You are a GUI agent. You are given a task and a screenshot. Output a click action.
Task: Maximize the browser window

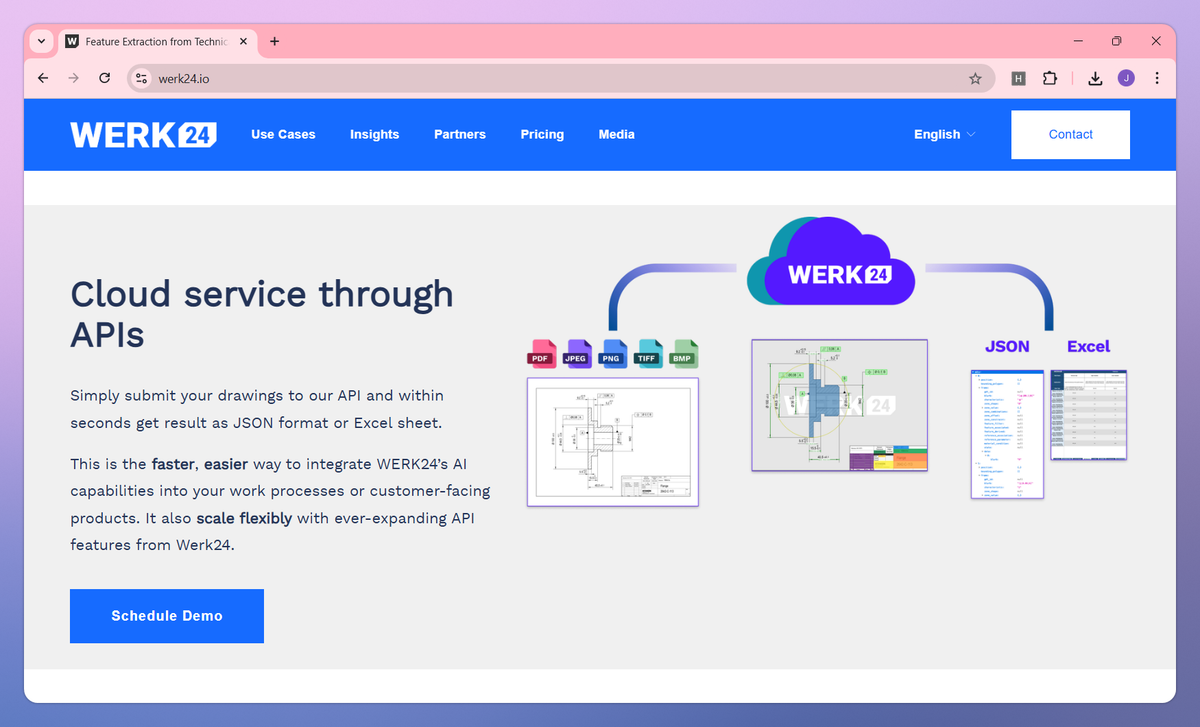coord(1117,41)
